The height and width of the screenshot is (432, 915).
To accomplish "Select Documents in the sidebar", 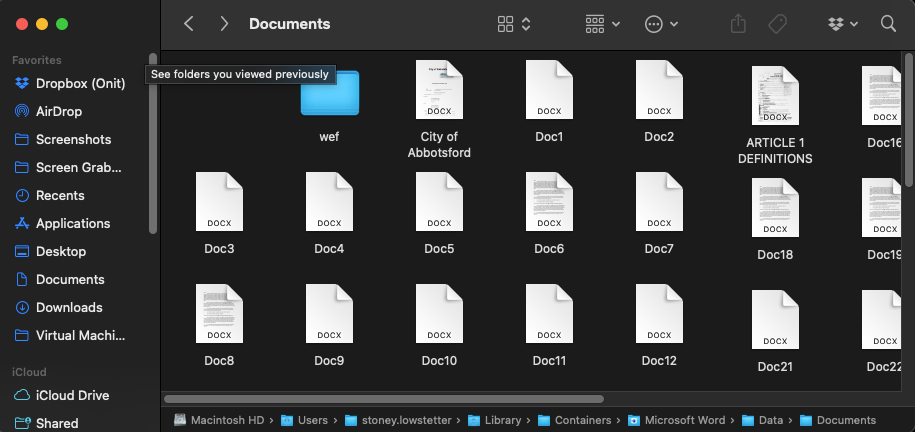I will pos(60,280).
